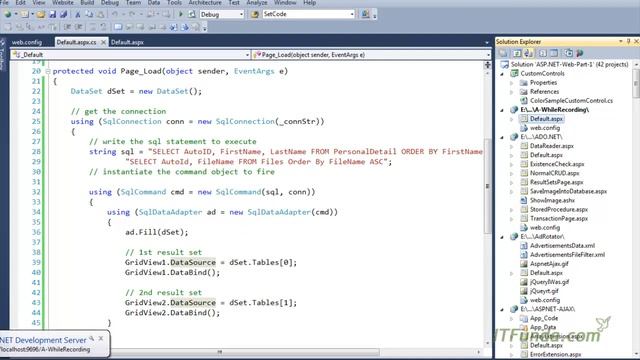
Task: Switch to the web.config tab
Action: pyautogui.click(x=27, y=42)
